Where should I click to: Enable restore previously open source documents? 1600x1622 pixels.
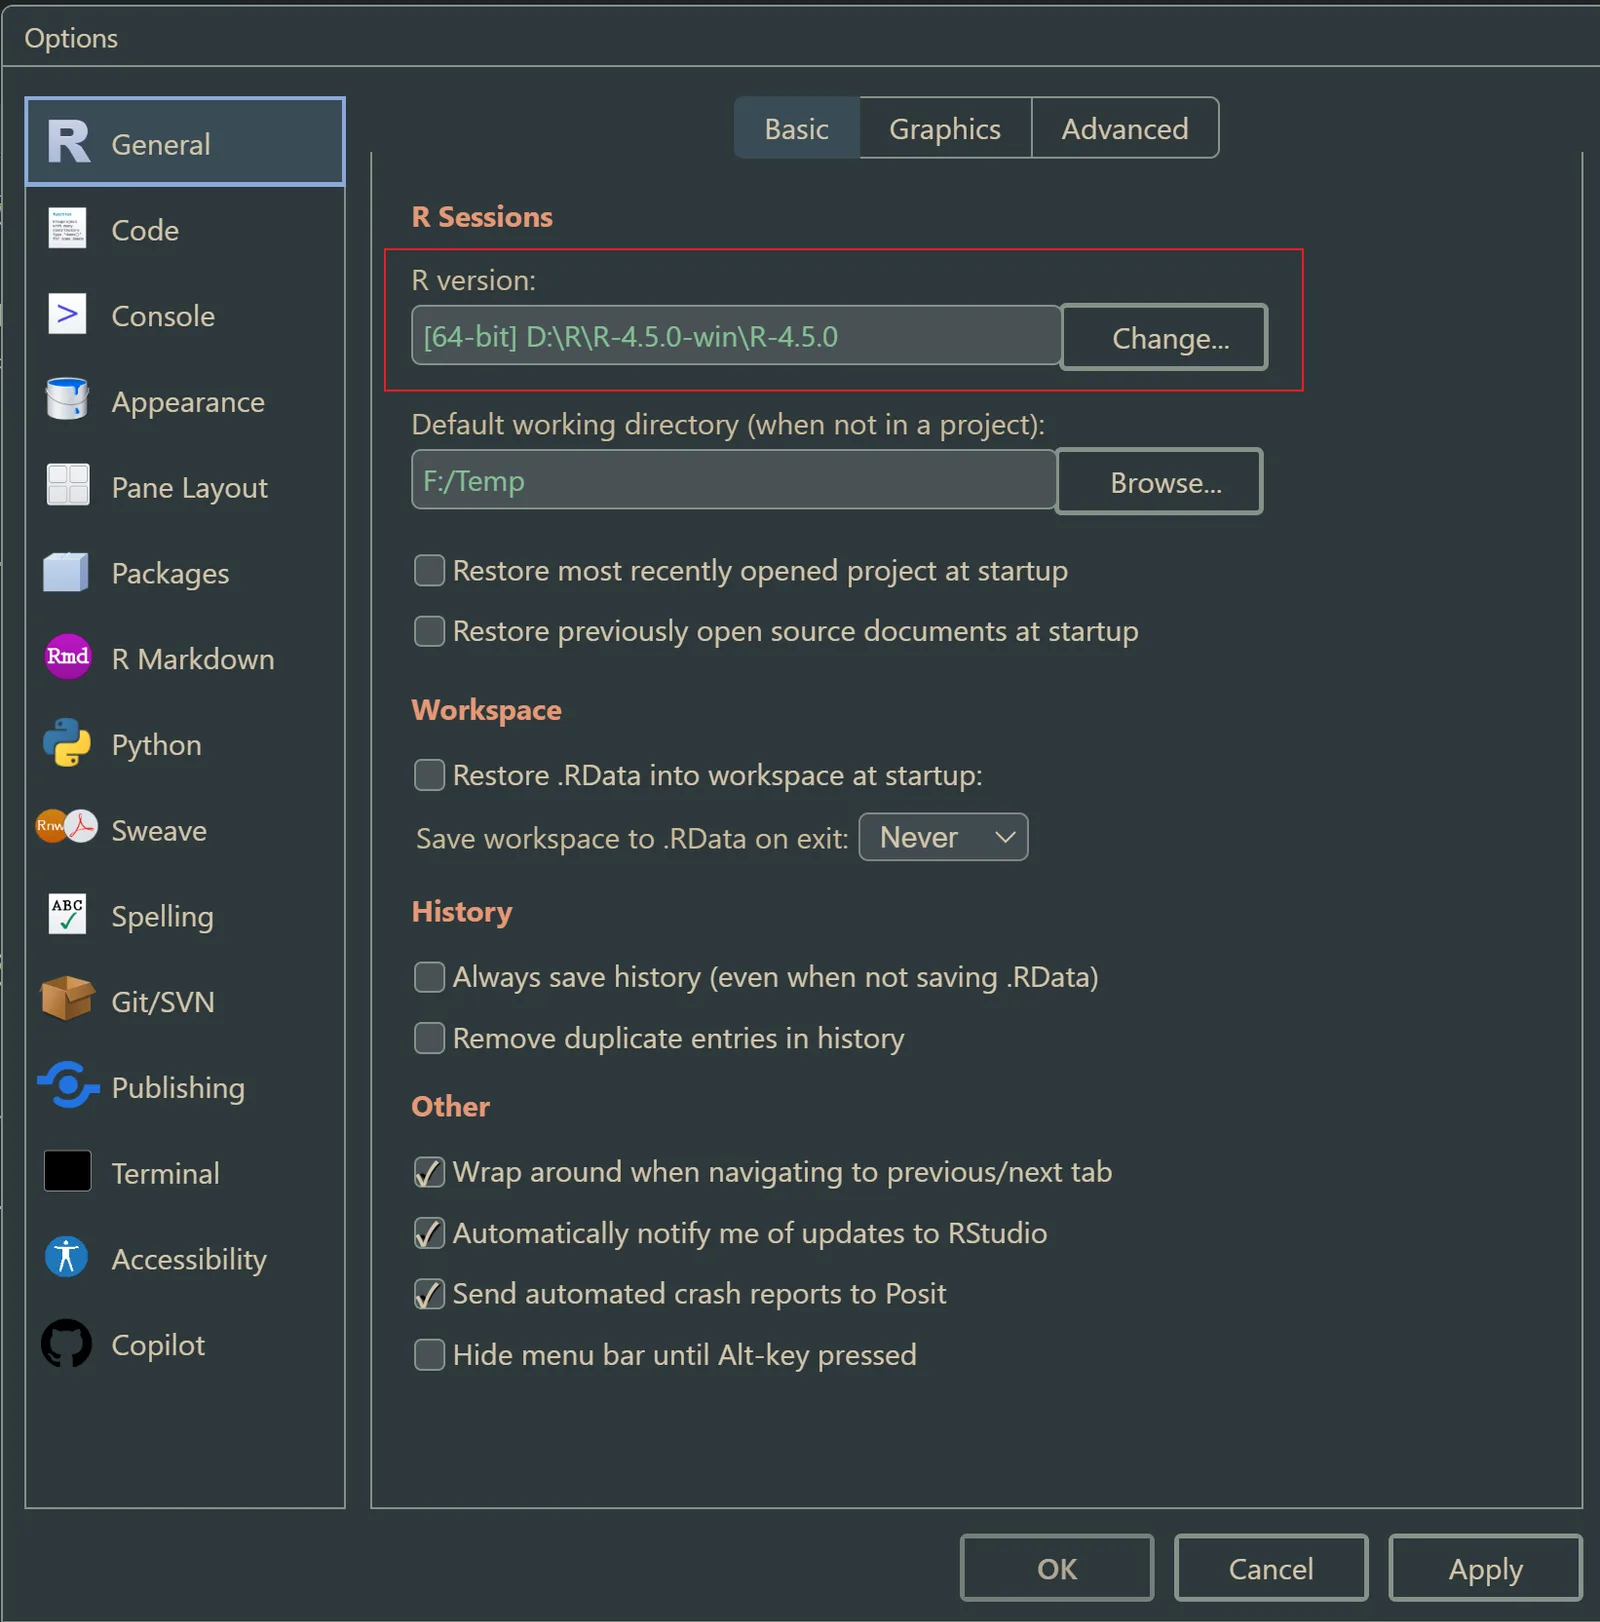[429, 631]
